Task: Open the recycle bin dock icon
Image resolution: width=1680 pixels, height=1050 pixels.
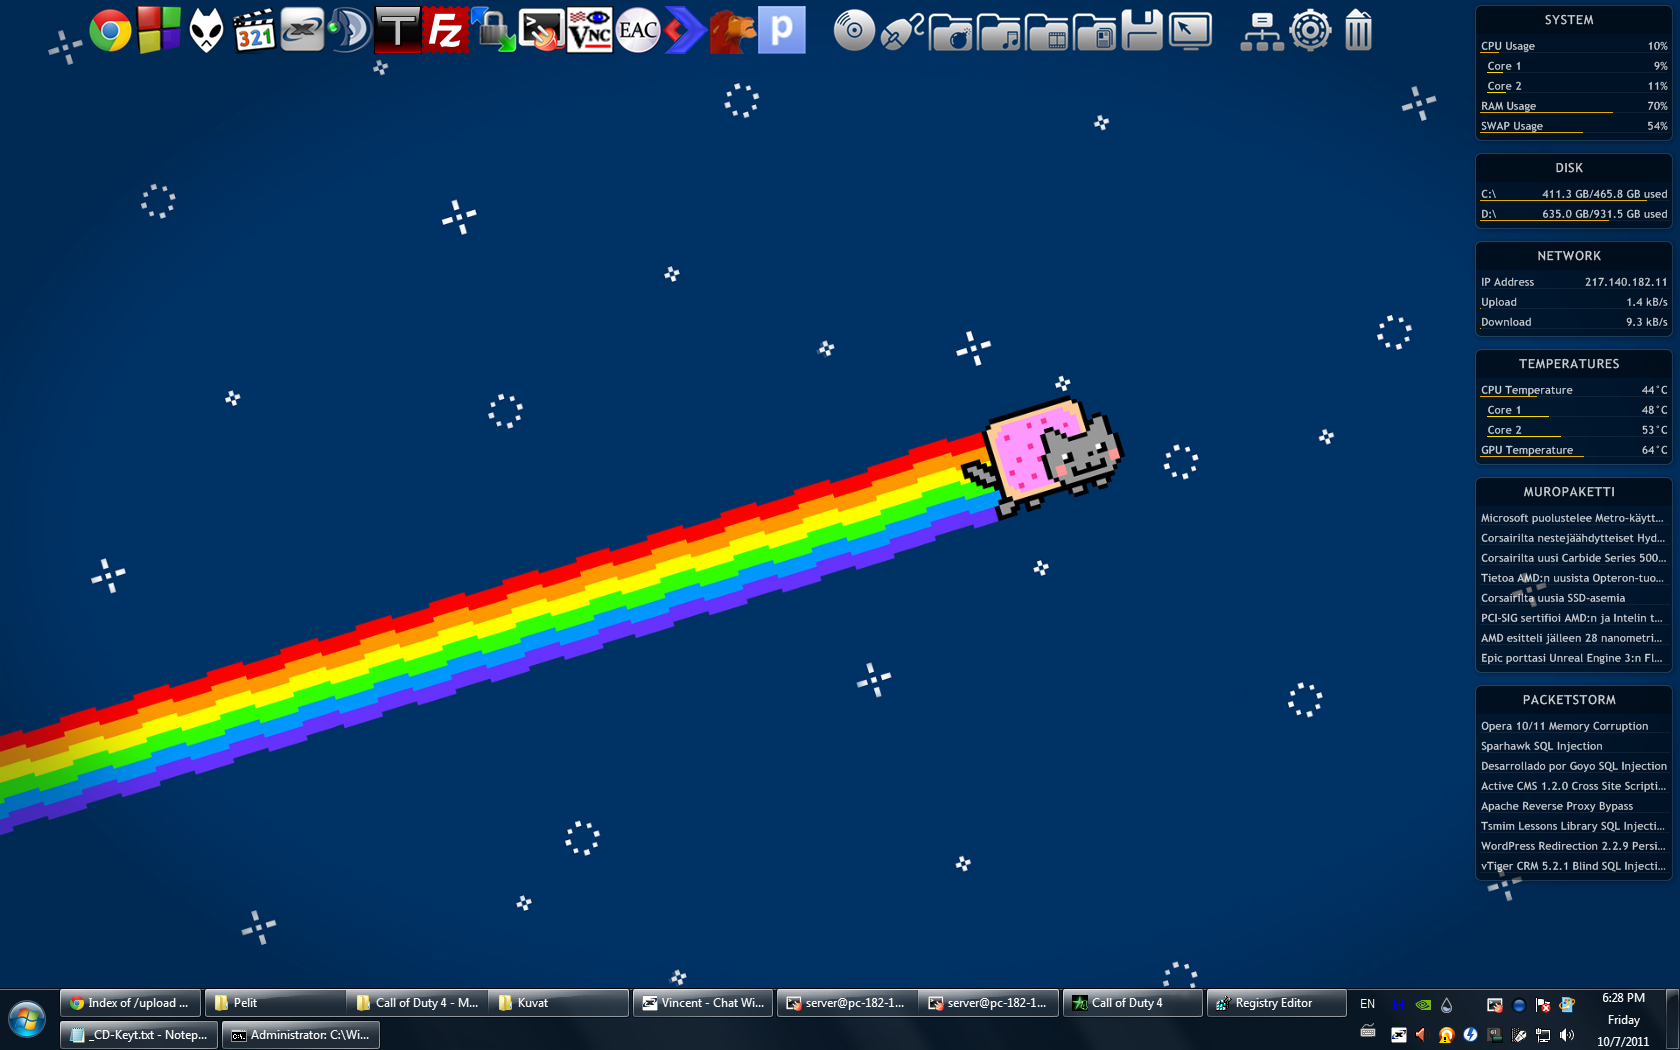Action: coord(1358,31)
